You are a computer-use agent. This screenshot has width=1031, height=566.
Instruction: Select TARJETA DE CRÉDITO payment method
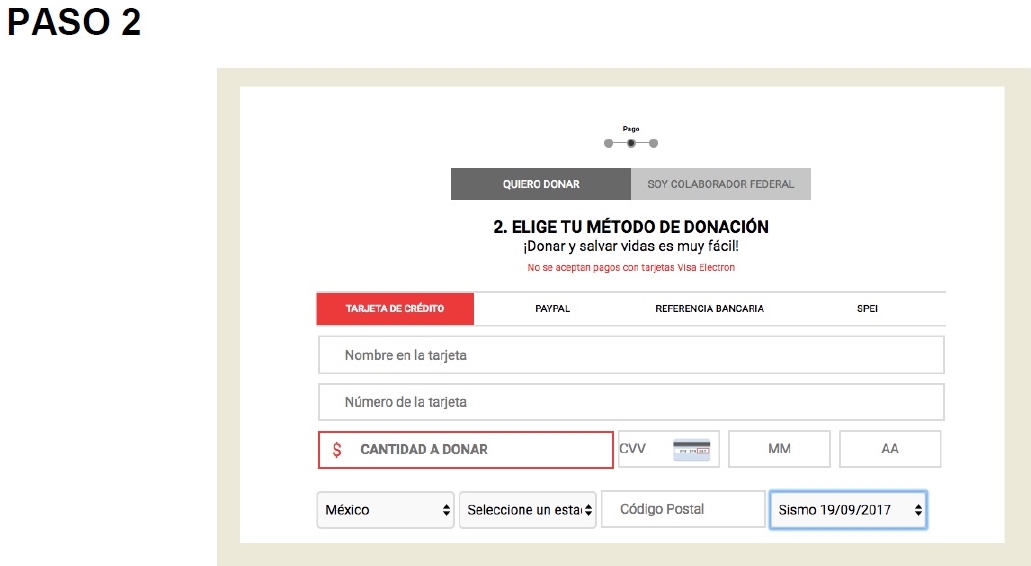395,309
